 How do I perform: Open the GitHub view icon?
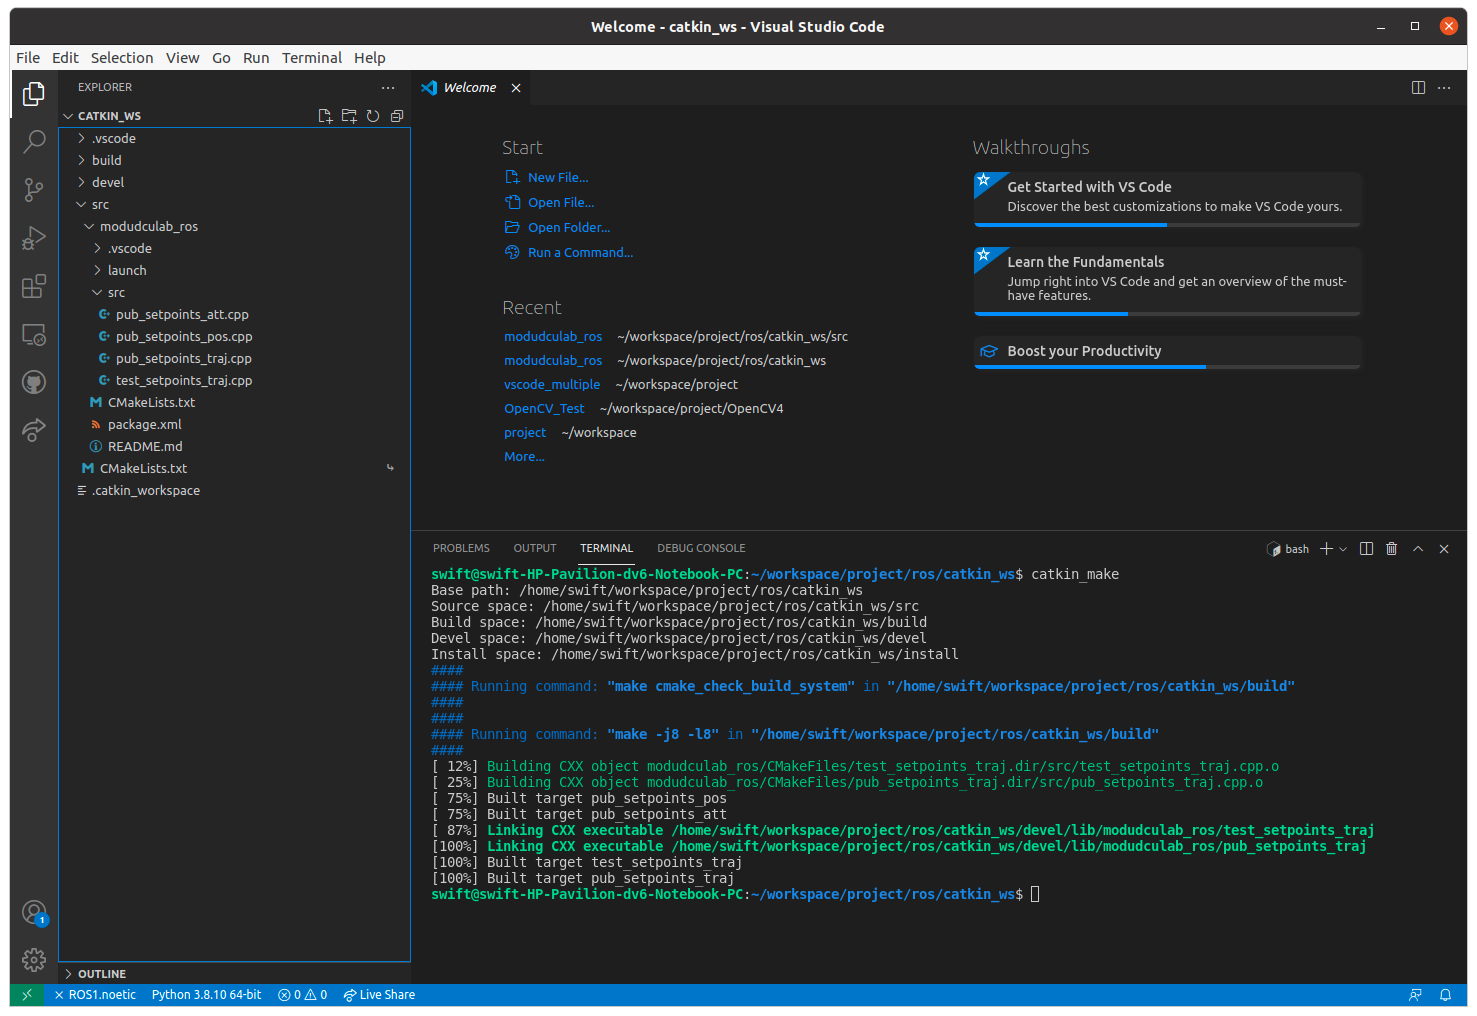34,382
